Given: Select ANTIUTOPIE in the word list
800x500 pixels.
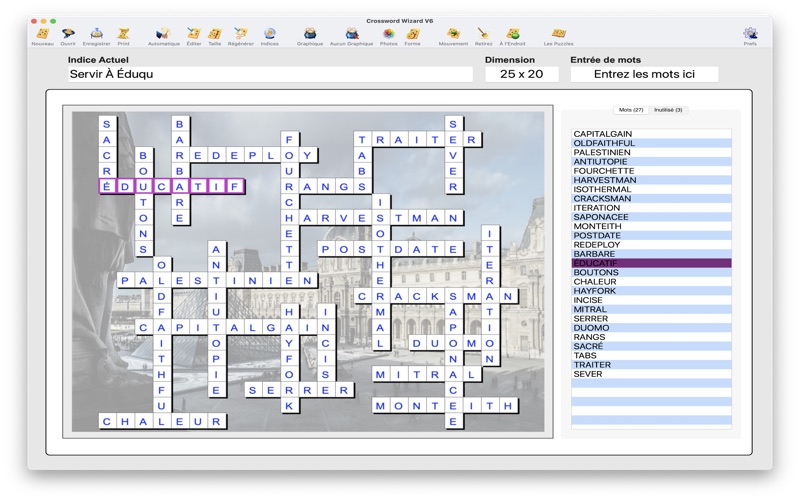Looking at the screenshot, I should pyautogui.click(x=652, y=161).
